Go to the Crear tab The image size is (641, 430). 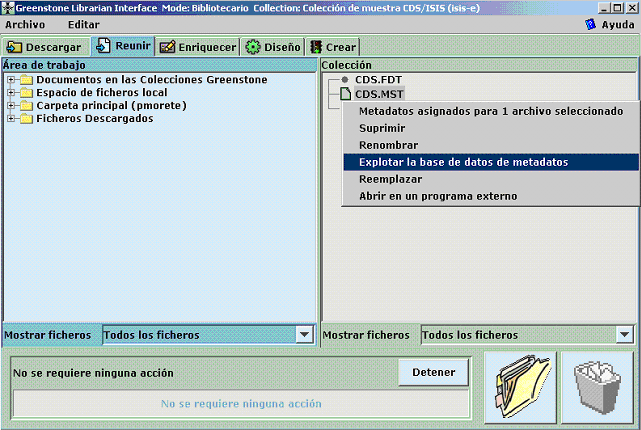coord(333,47)
